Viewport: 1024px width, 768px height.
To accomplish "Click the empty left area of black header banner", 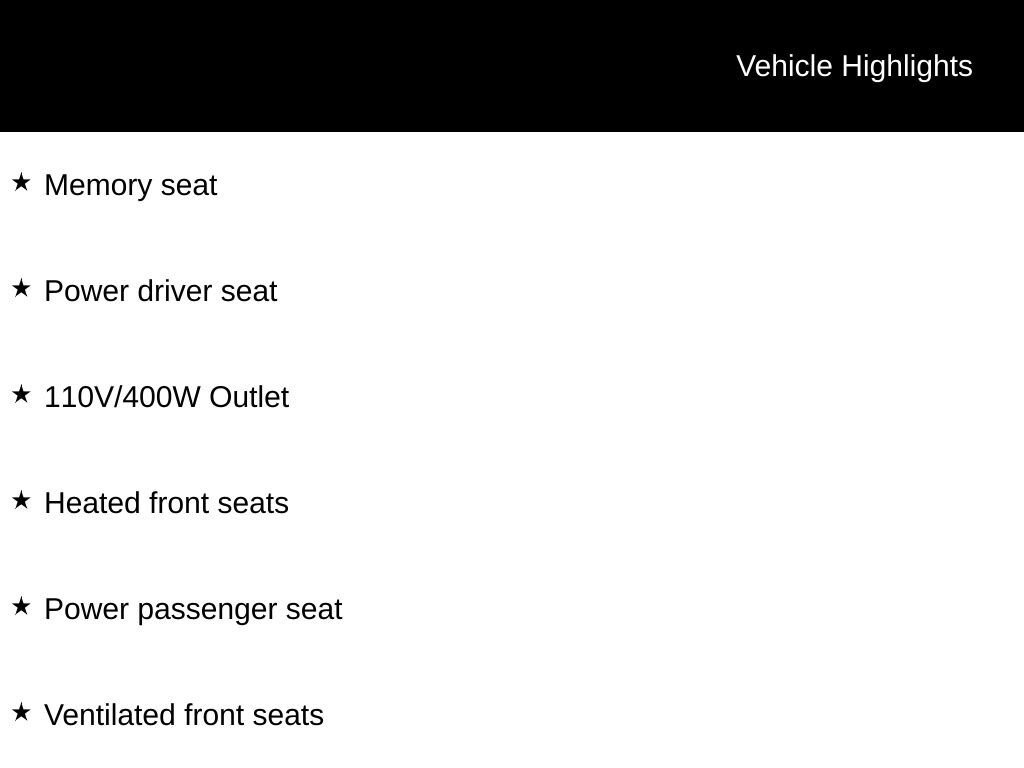I will (300, 66).
